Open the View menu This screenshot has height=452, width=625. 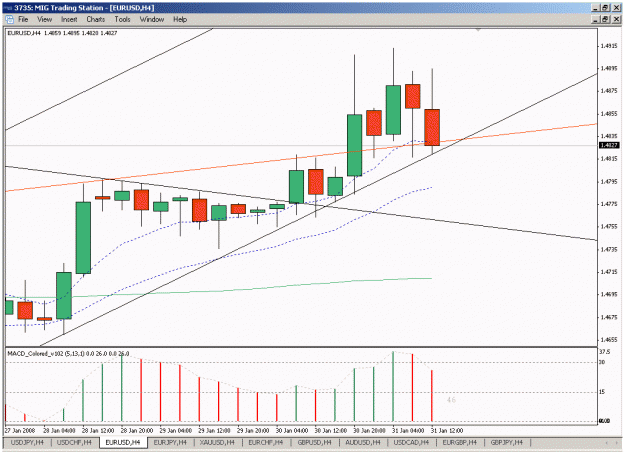[45, 20]
